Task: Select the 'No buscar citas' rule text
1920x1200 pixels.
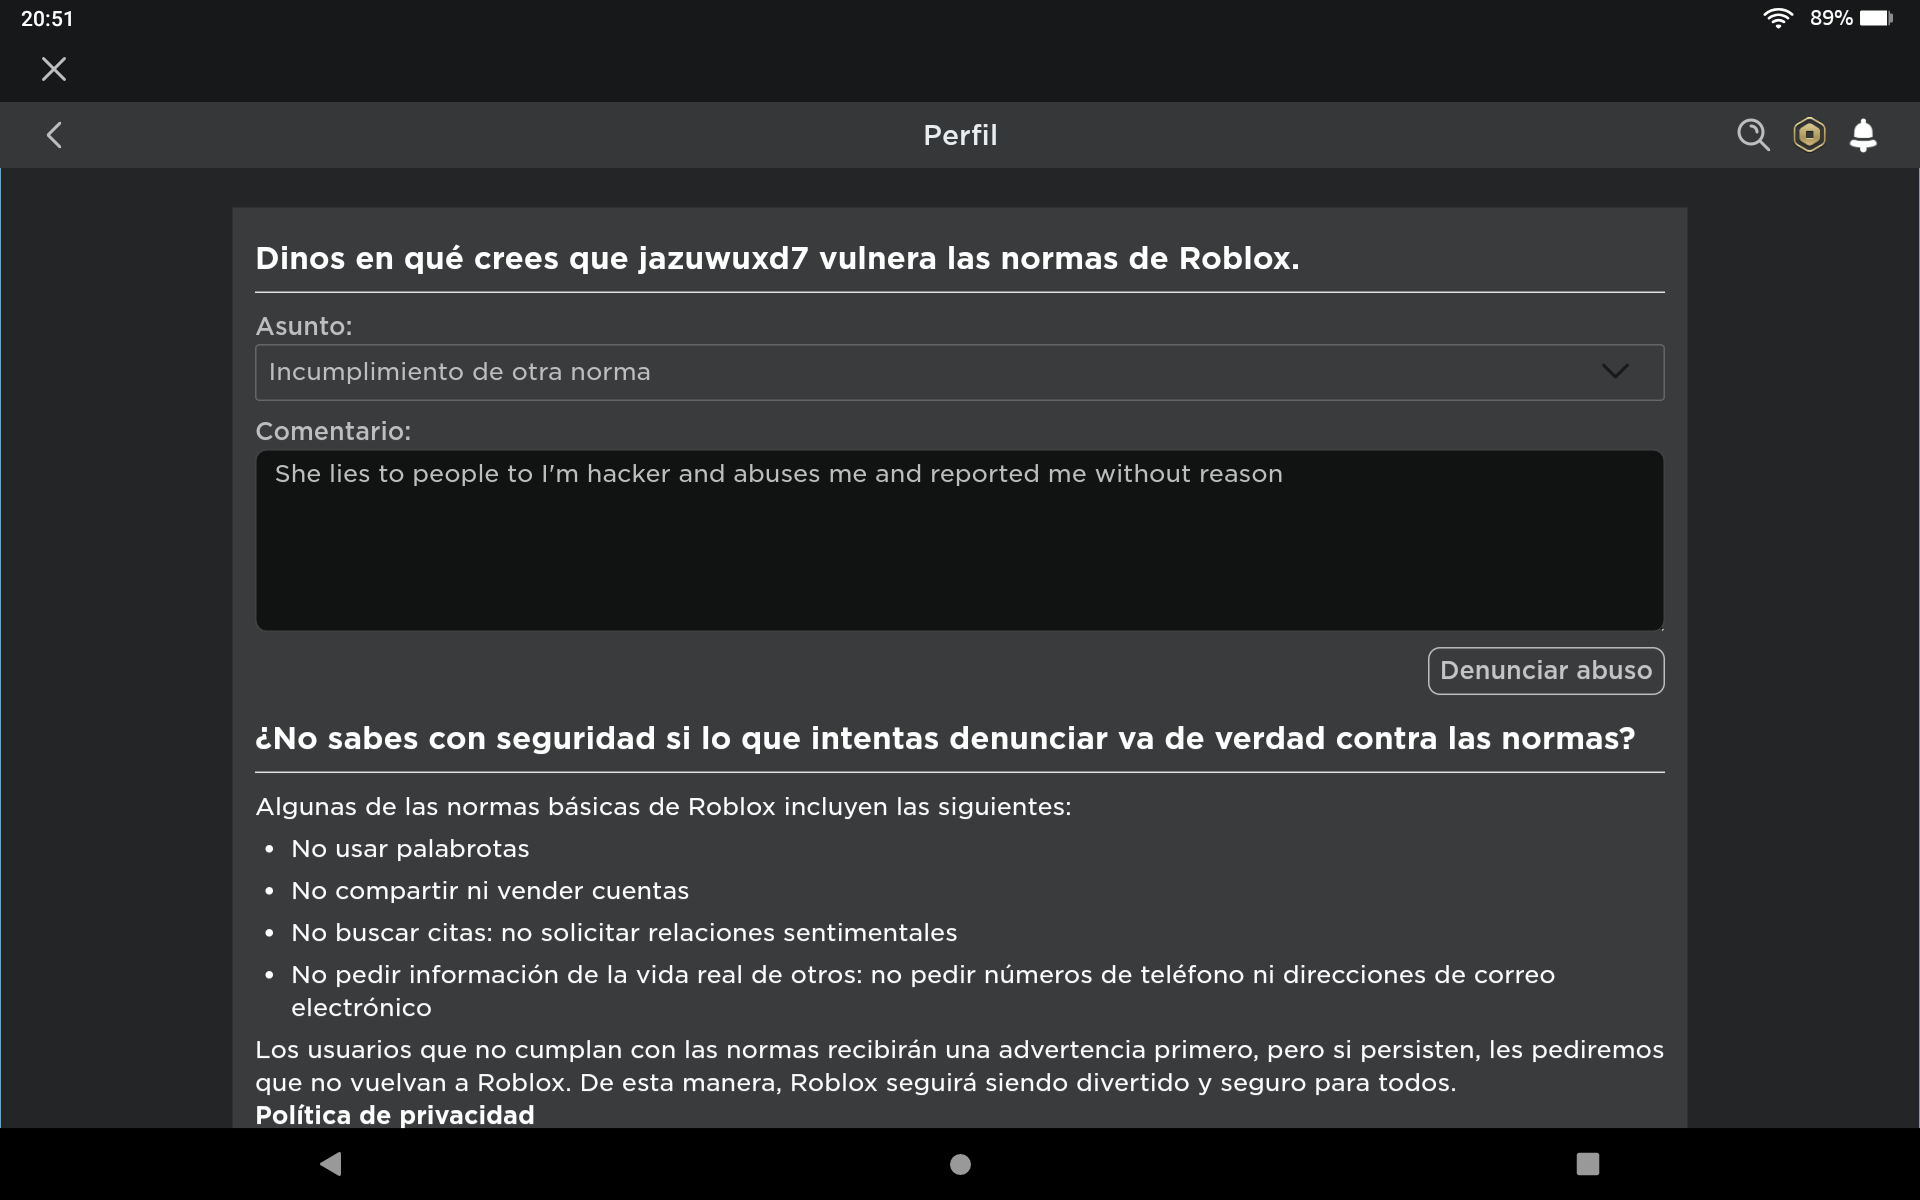Action: pos(624,932)
